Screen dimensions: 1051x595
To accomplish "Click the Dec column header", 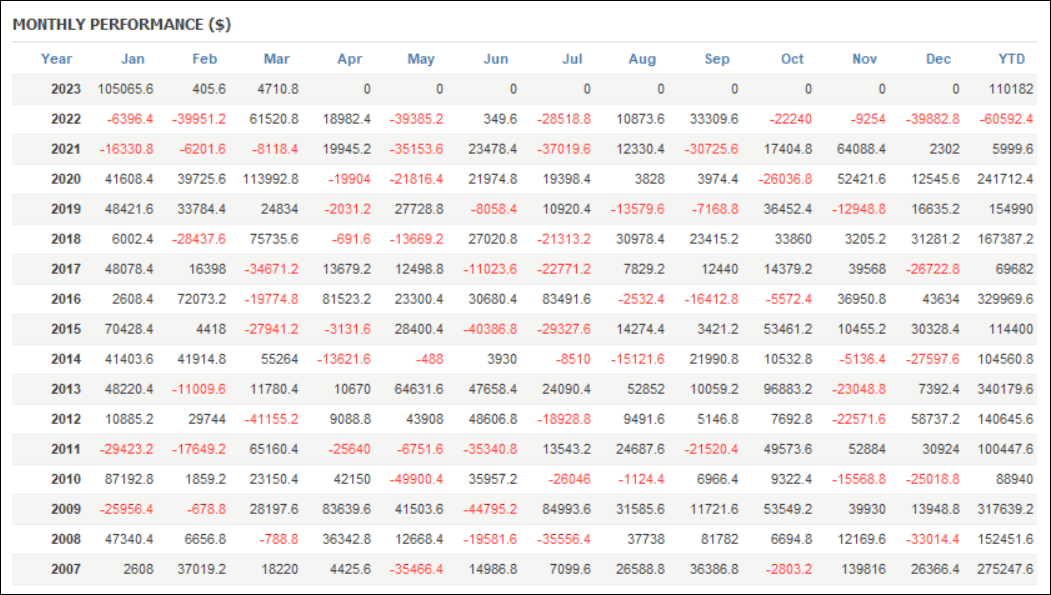I will tap(938, 59).
